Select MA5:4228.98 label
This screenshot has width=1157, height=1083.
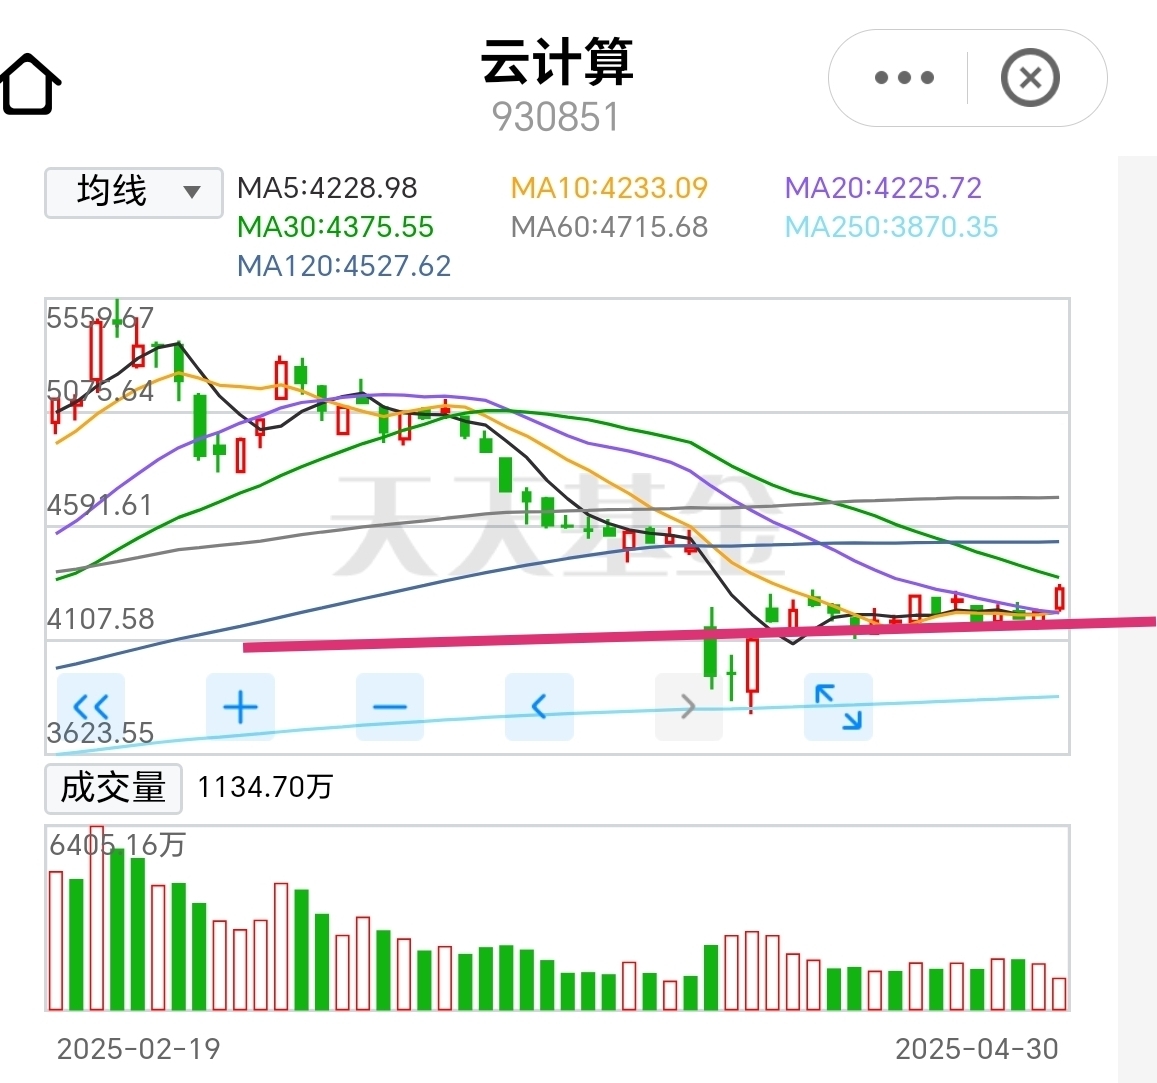tap(327, 188)
